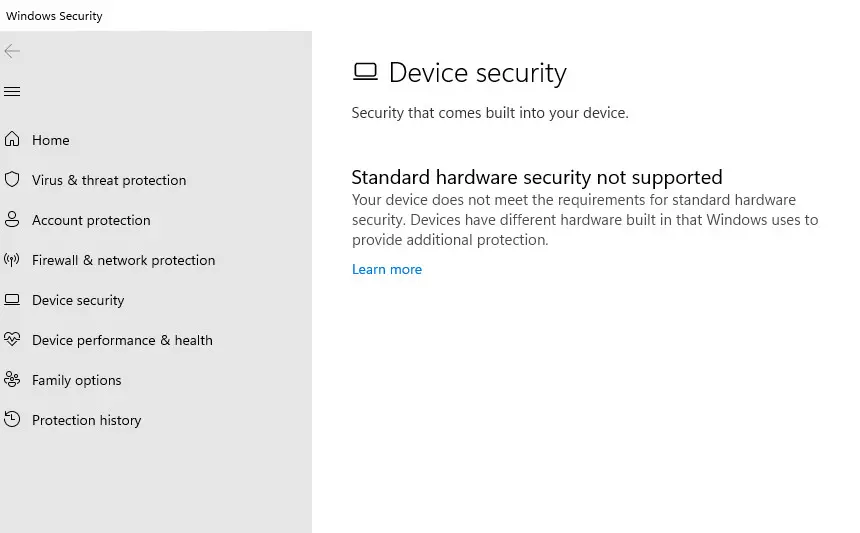The width and height of the screenshot is (860, 533).
Task: Select the Account protection label
Action: [x=91, y=220]
